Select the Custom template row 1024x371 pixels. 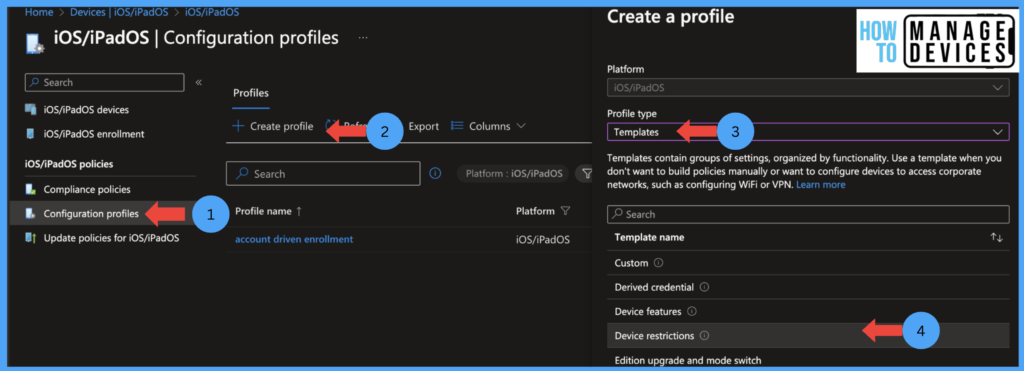coord(808,263)
